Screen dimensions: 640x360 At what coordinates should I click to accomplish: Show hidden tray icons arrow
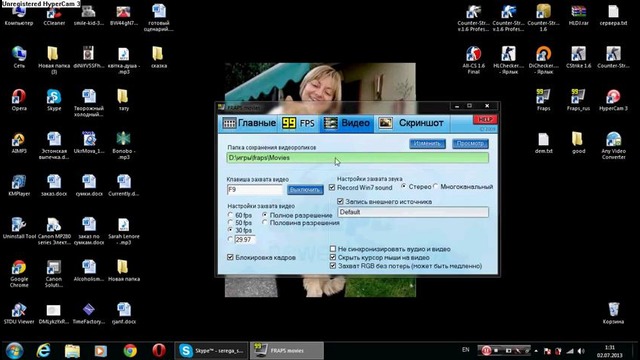536,351
